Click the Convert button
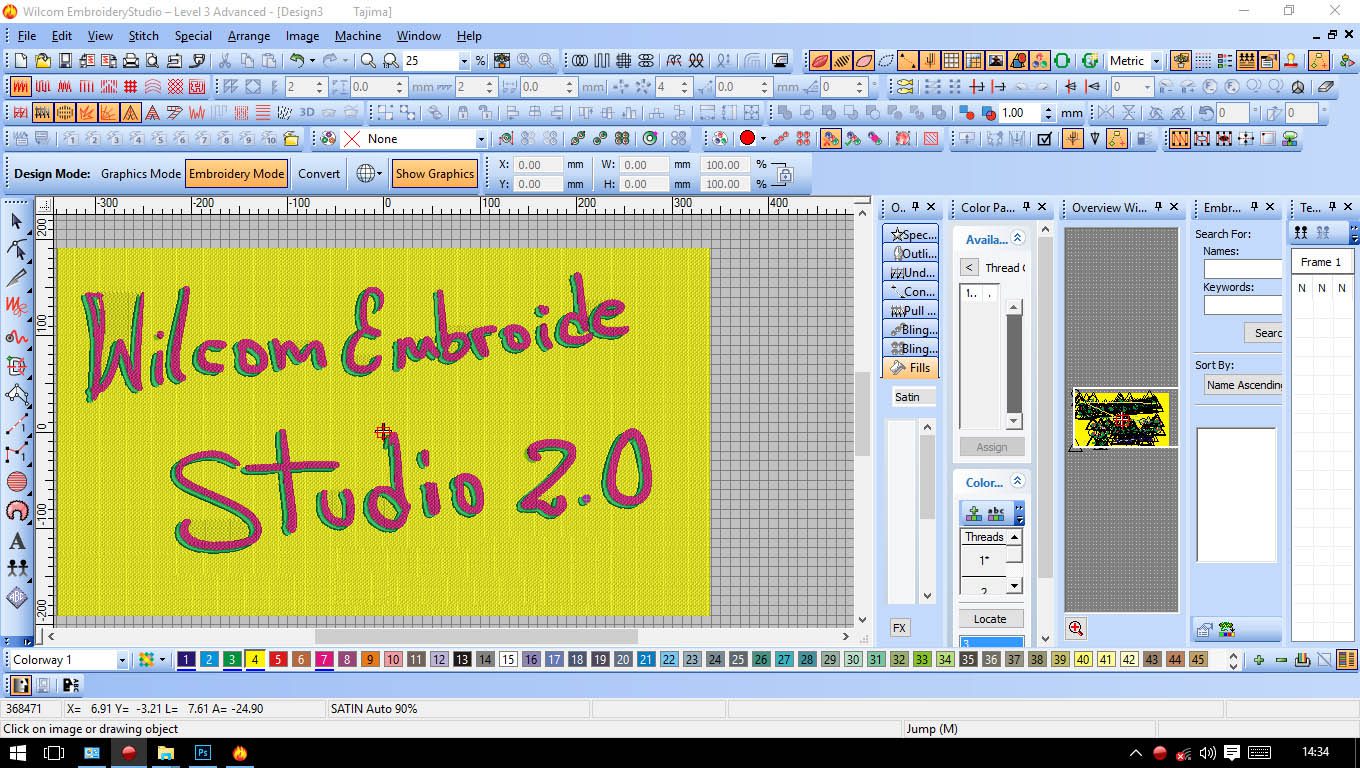 coord(319,173)
